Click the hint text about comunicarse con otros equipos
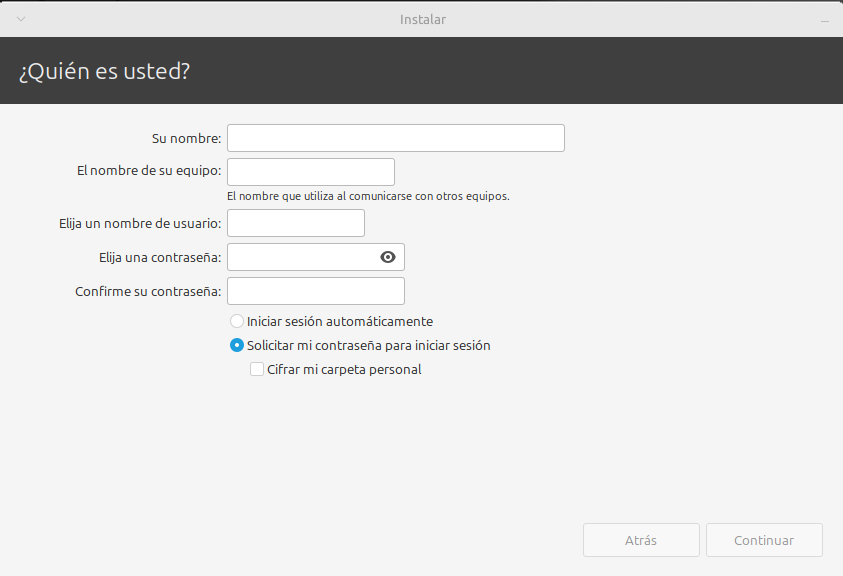This screenshot has width=843, height=576. pyautogui.click(x=368, y=196)
